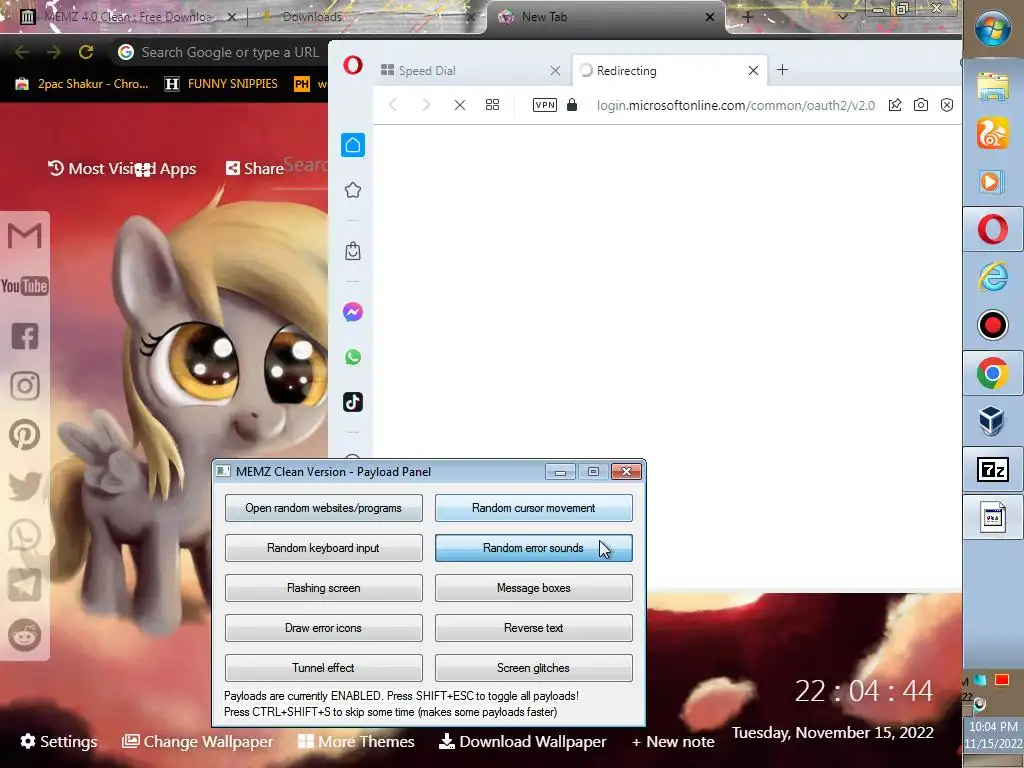
Task: Switch to Downloads tab in Chrome
Action: (x=366, y=17)
